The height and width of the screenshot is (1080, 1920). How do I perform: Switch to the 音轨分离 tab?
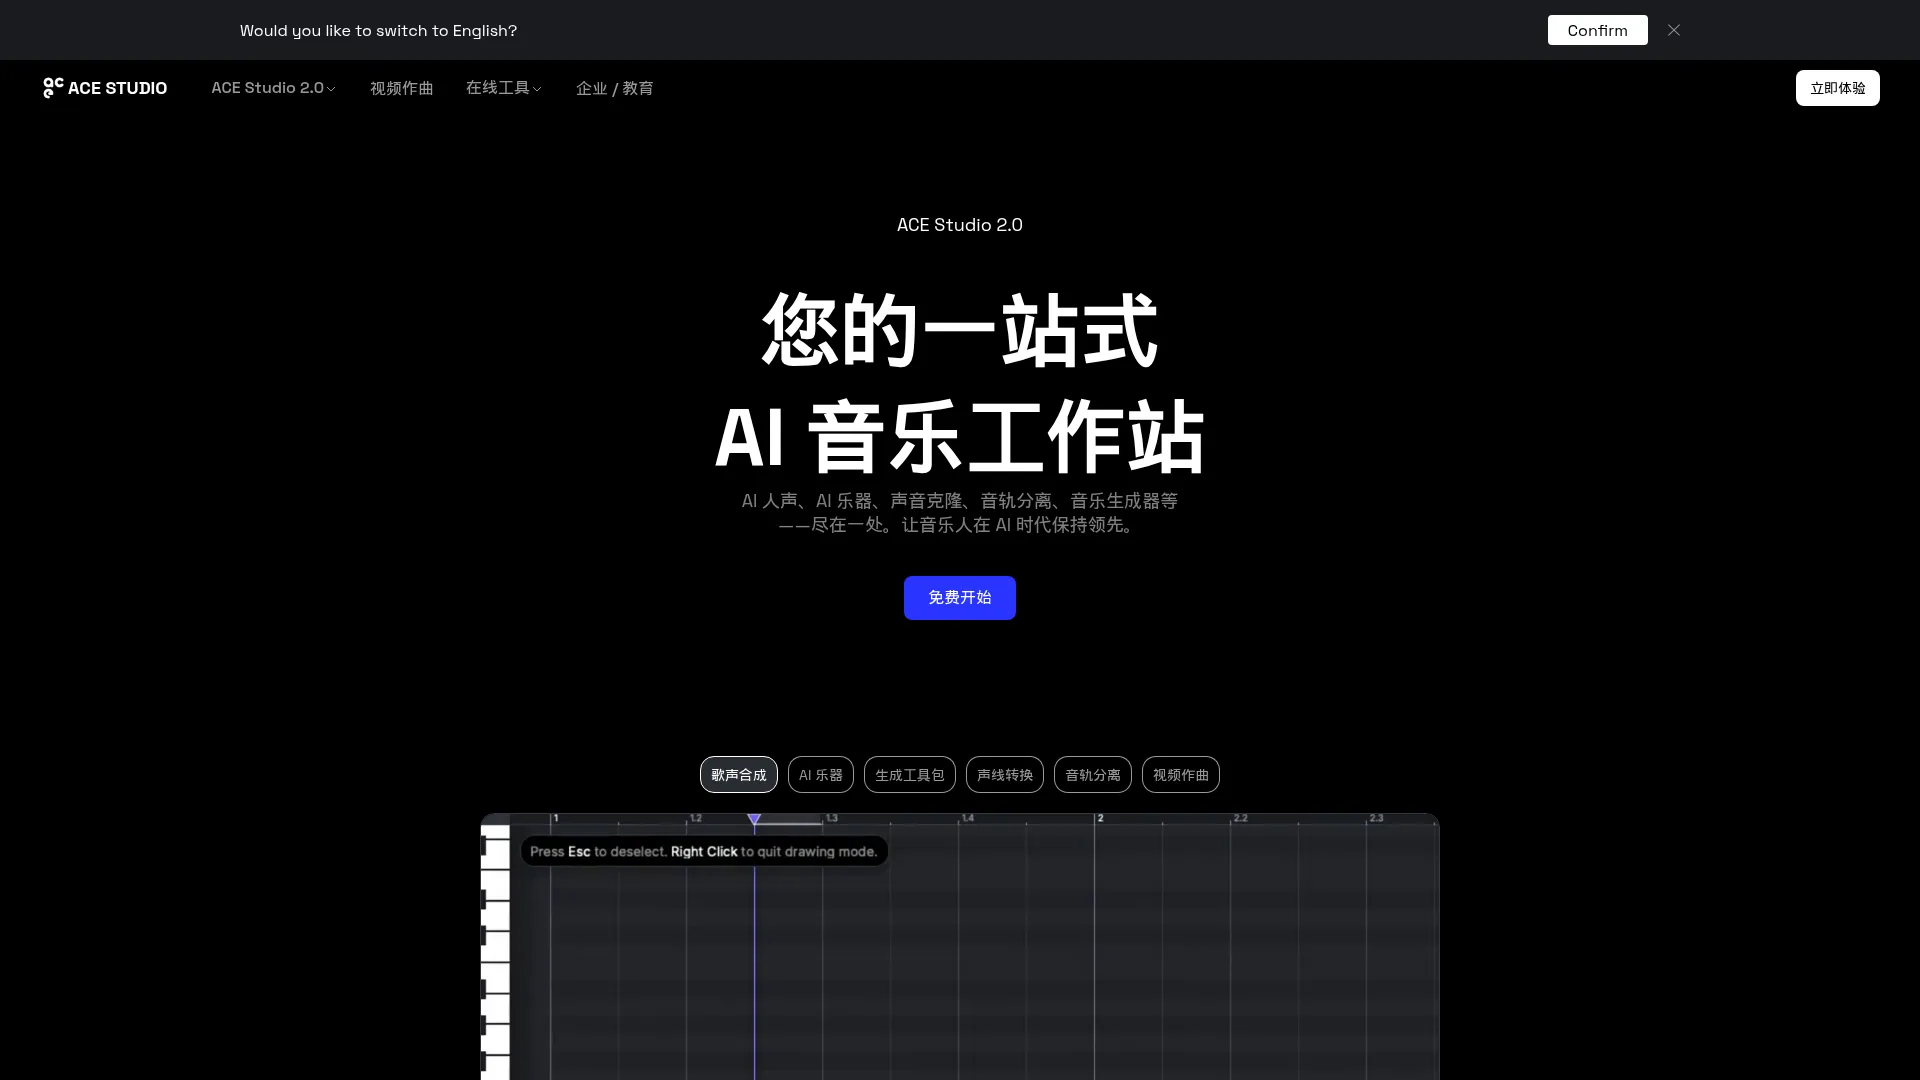click(1092, 775)
